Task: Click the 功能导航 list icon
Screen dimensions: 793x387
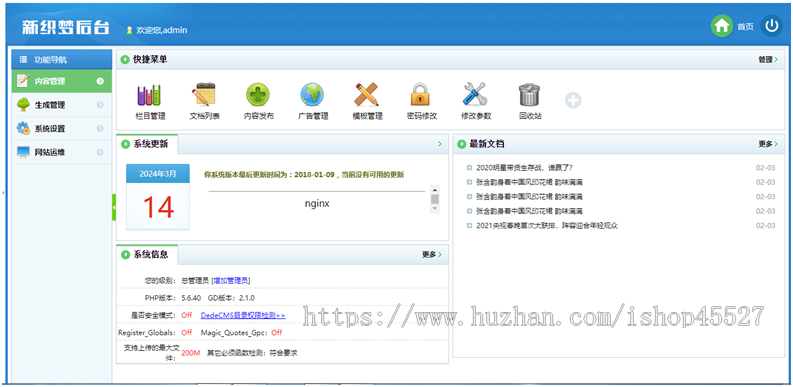Action: (23, 60)
